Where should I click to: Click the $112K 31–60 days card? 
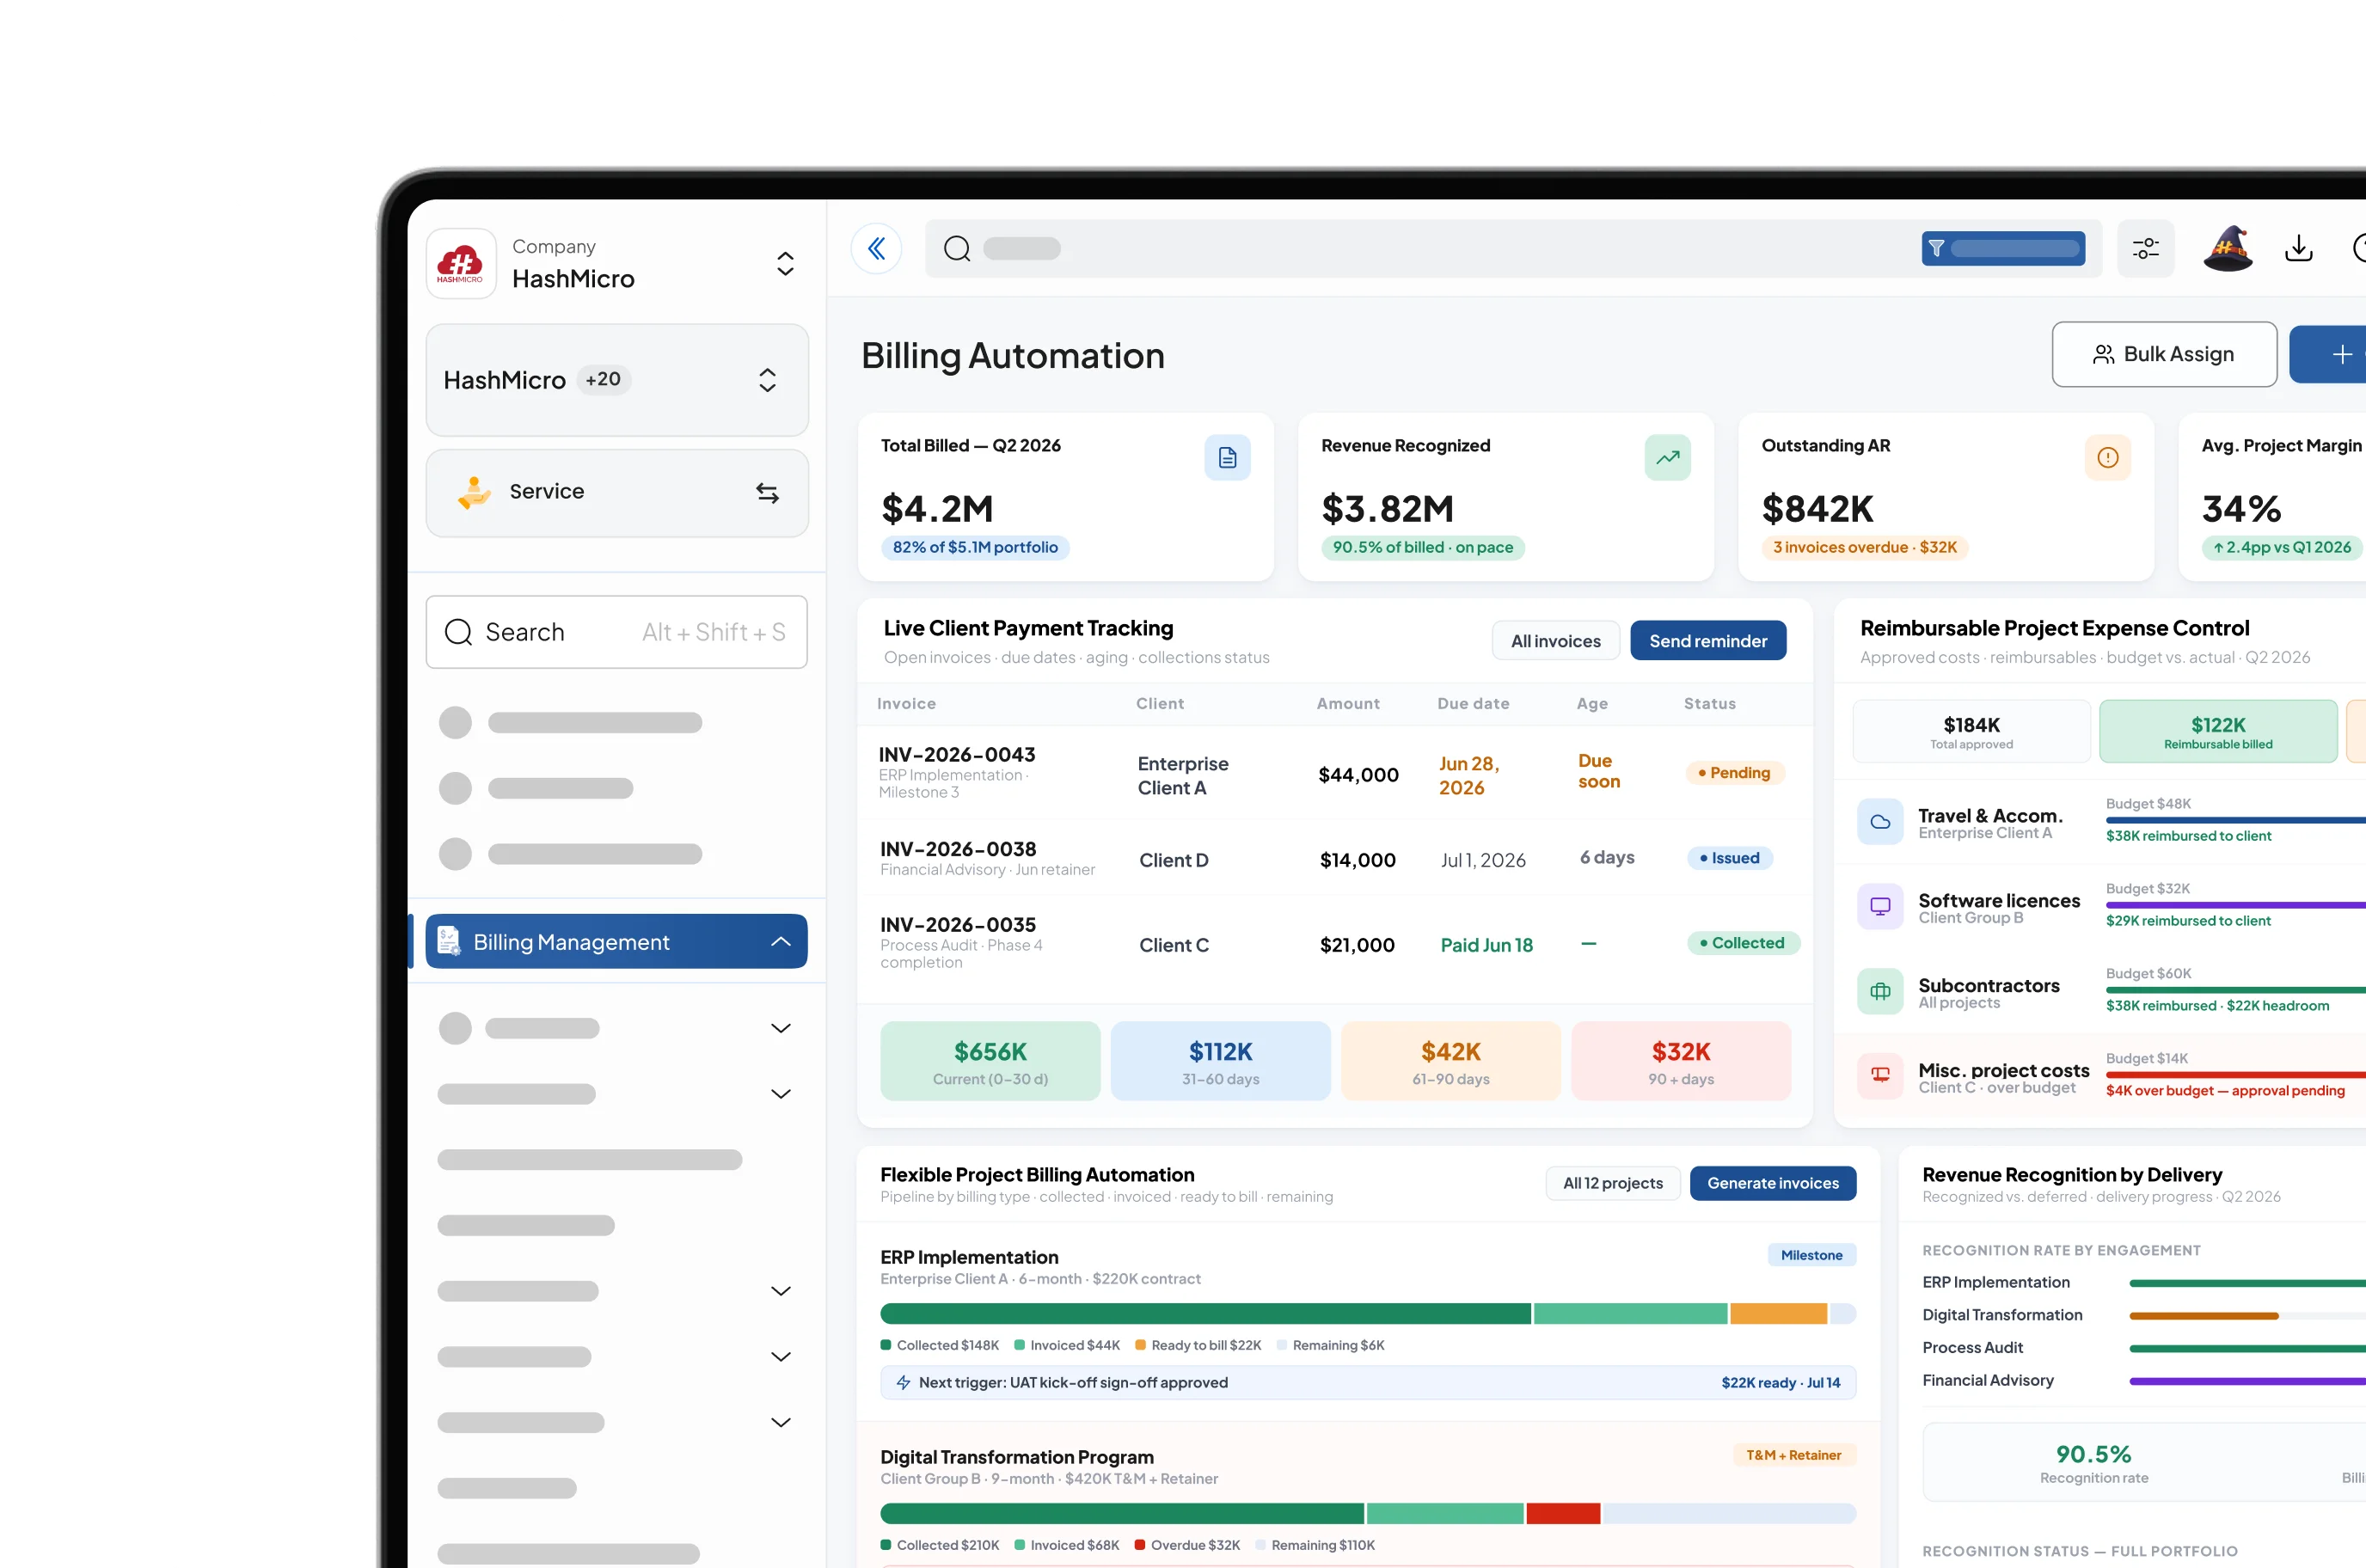point(1220,1061)
